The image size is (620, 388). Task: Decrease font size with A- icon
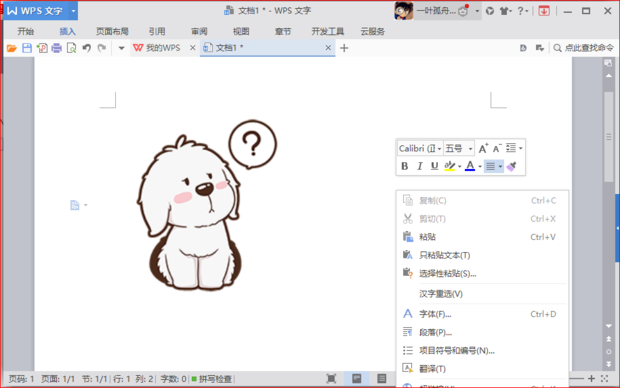click(x=497, y=148)
